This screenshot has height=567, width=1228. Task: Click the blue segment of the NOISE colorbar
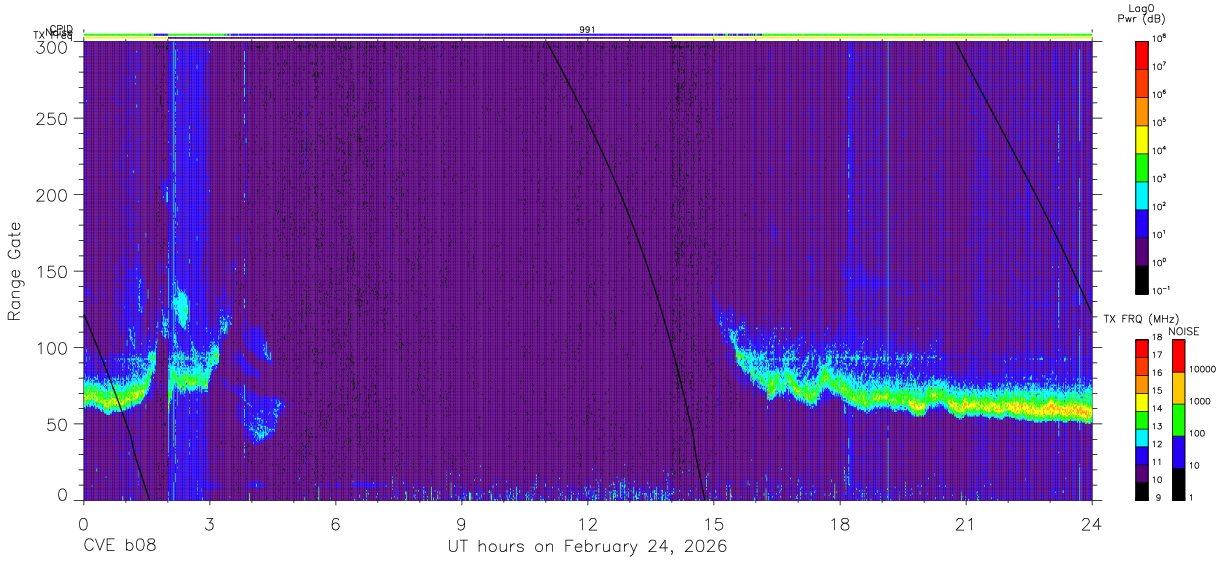(x=1178, y=452)
